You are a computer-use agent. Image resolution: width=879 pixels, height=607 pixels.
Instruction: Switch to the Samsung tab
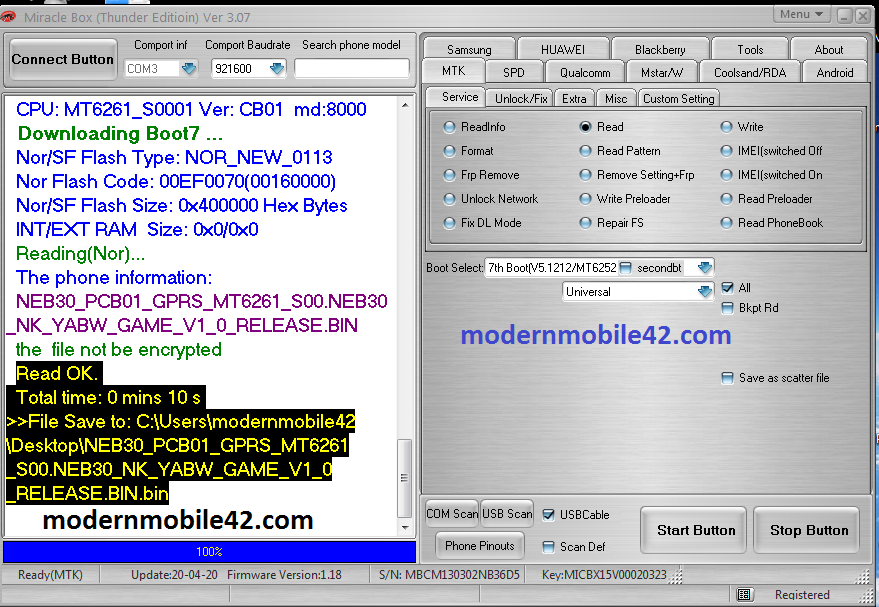coord(469,49)
